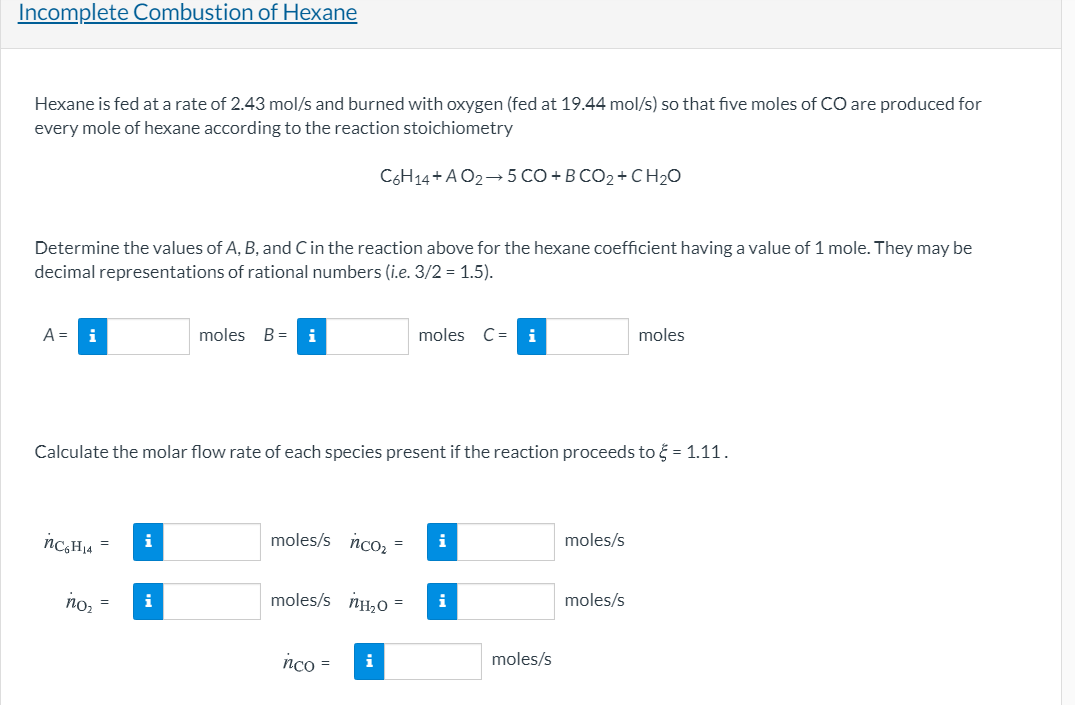The height and width of the screenshot is (705, 1075).
Task: Select the input field for coefficient B
Action: pyautogui.click(x=369, y=336)
